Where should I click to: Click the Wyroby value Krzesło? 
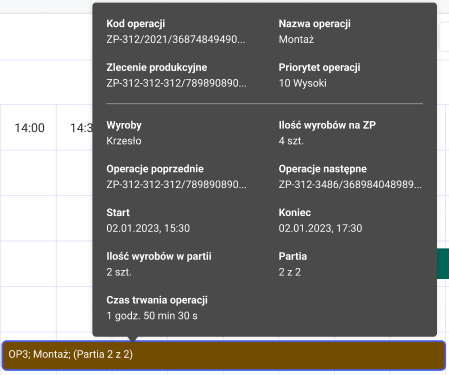[x=124, y=141]
